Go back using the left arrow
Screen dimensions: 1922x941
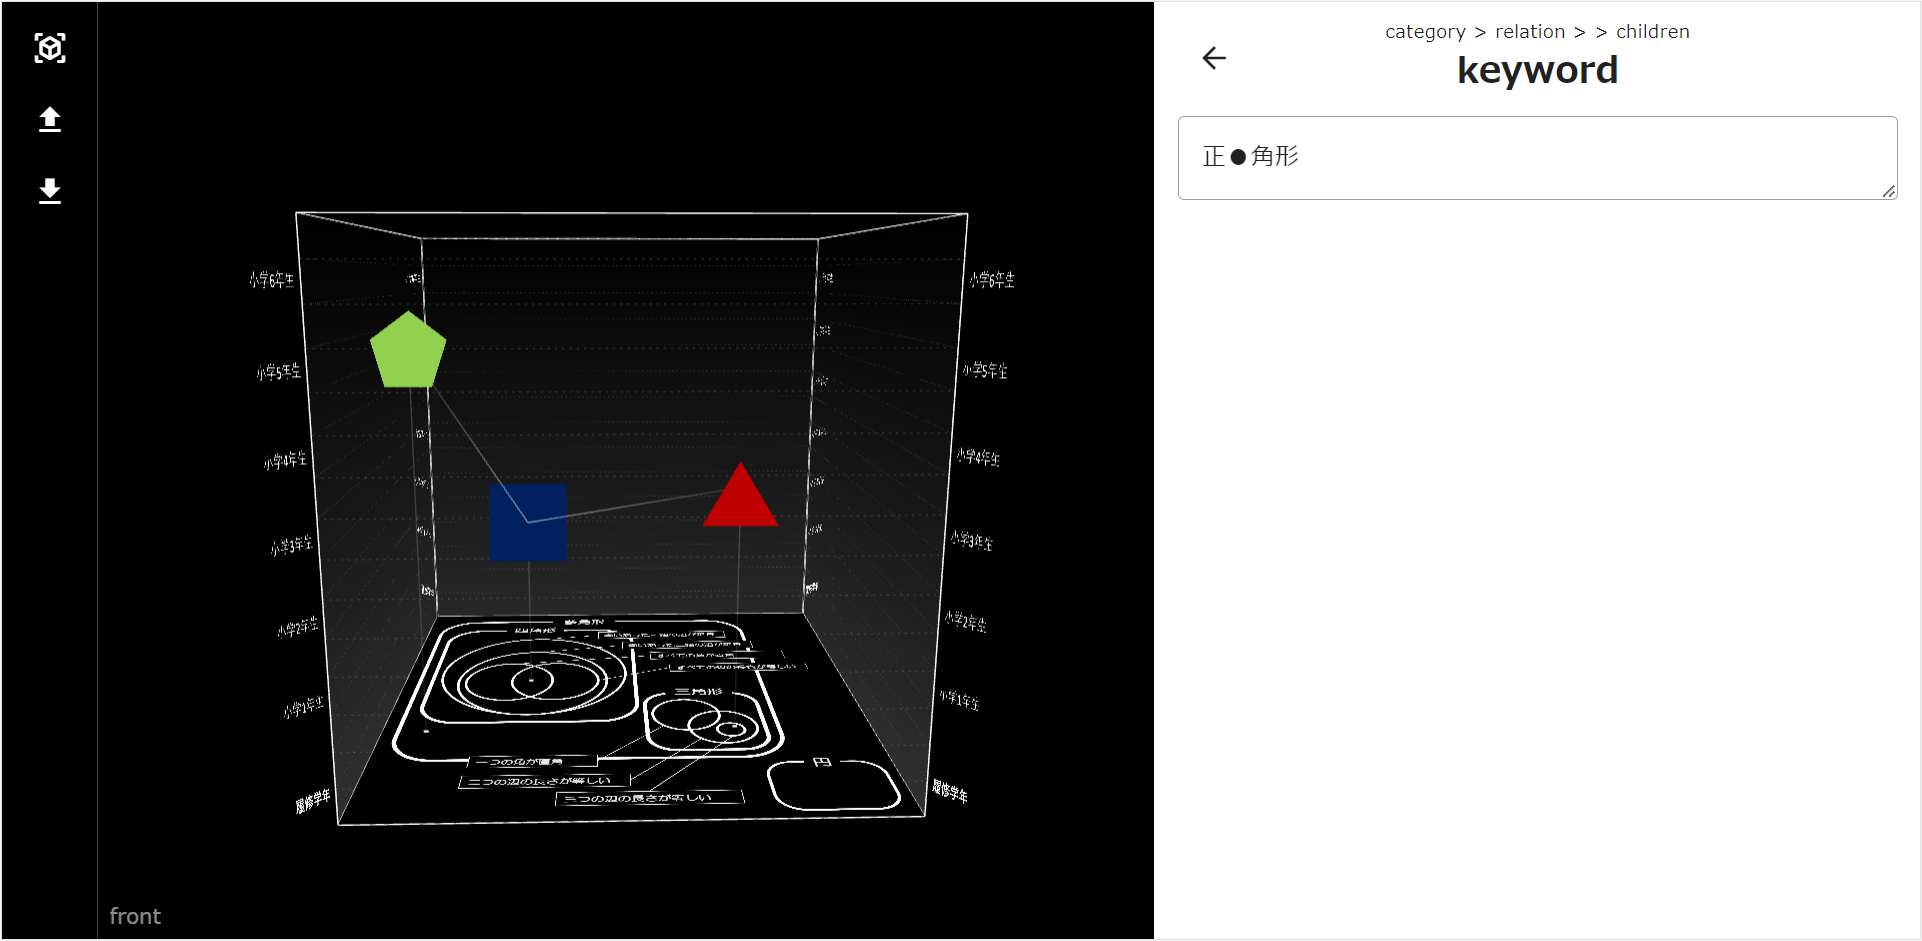[x=1213, y=58]
